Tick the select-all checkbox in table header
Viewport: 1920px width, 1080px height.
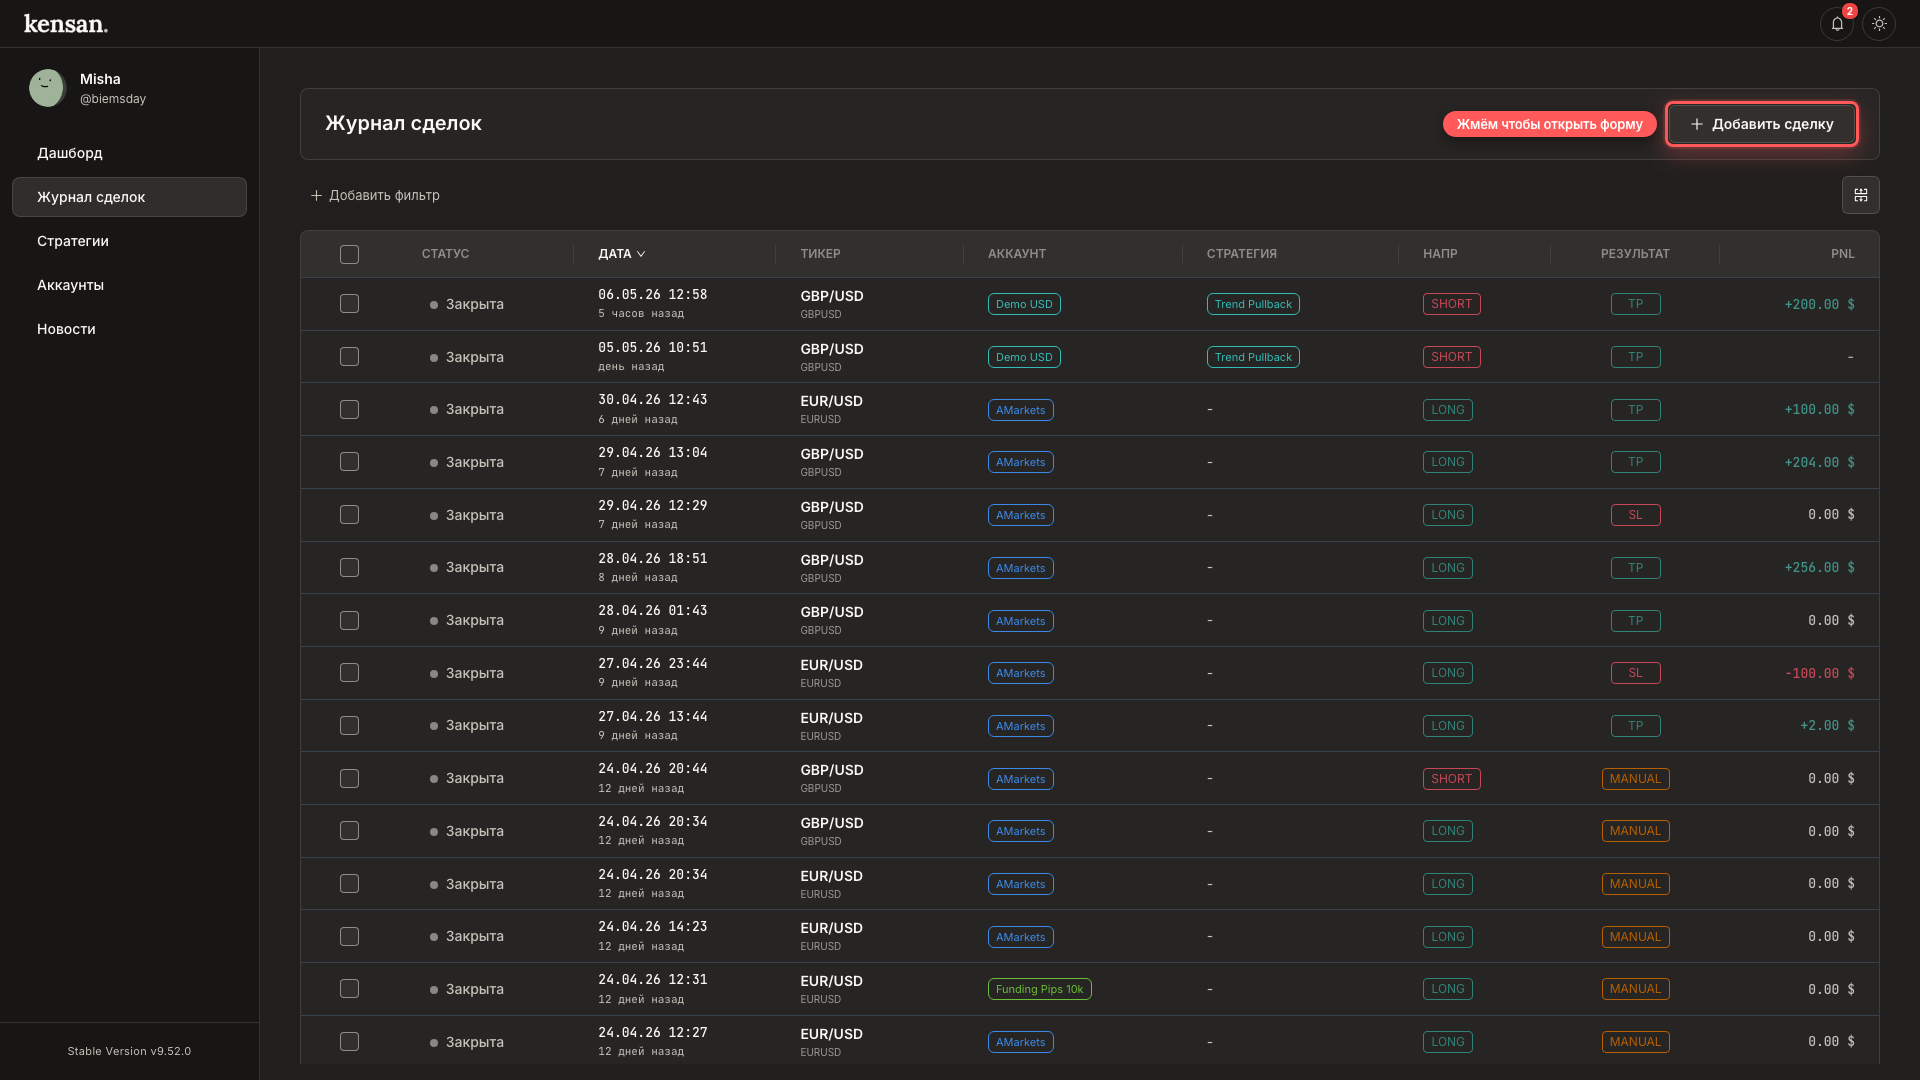tap(349, 255)
